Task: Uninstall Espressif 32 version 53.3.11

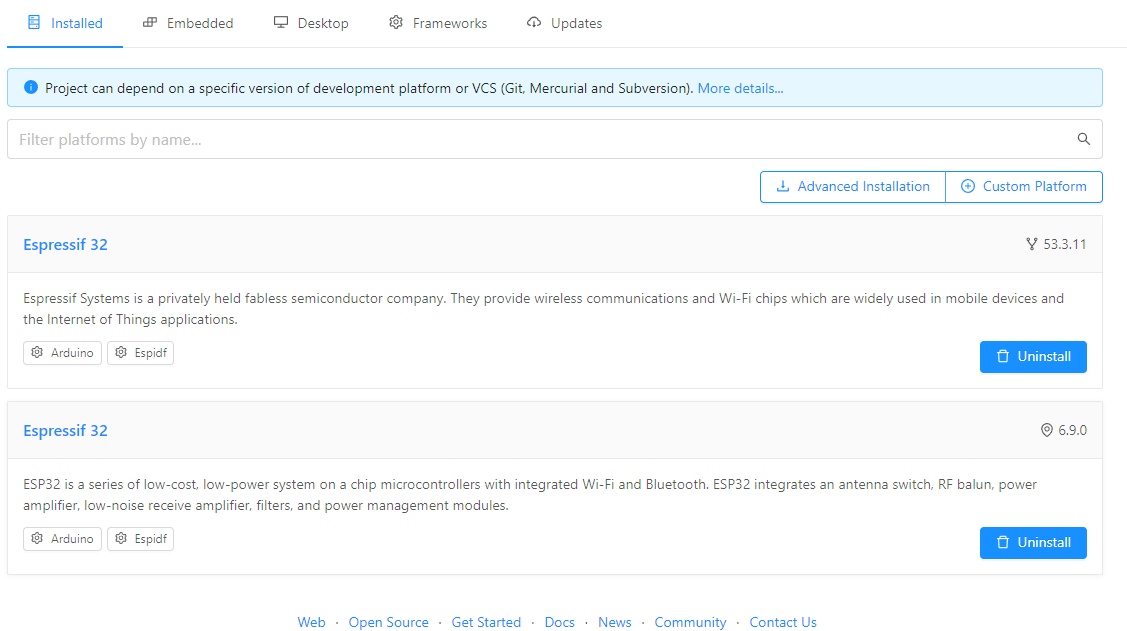Action: coord(1033,356)
